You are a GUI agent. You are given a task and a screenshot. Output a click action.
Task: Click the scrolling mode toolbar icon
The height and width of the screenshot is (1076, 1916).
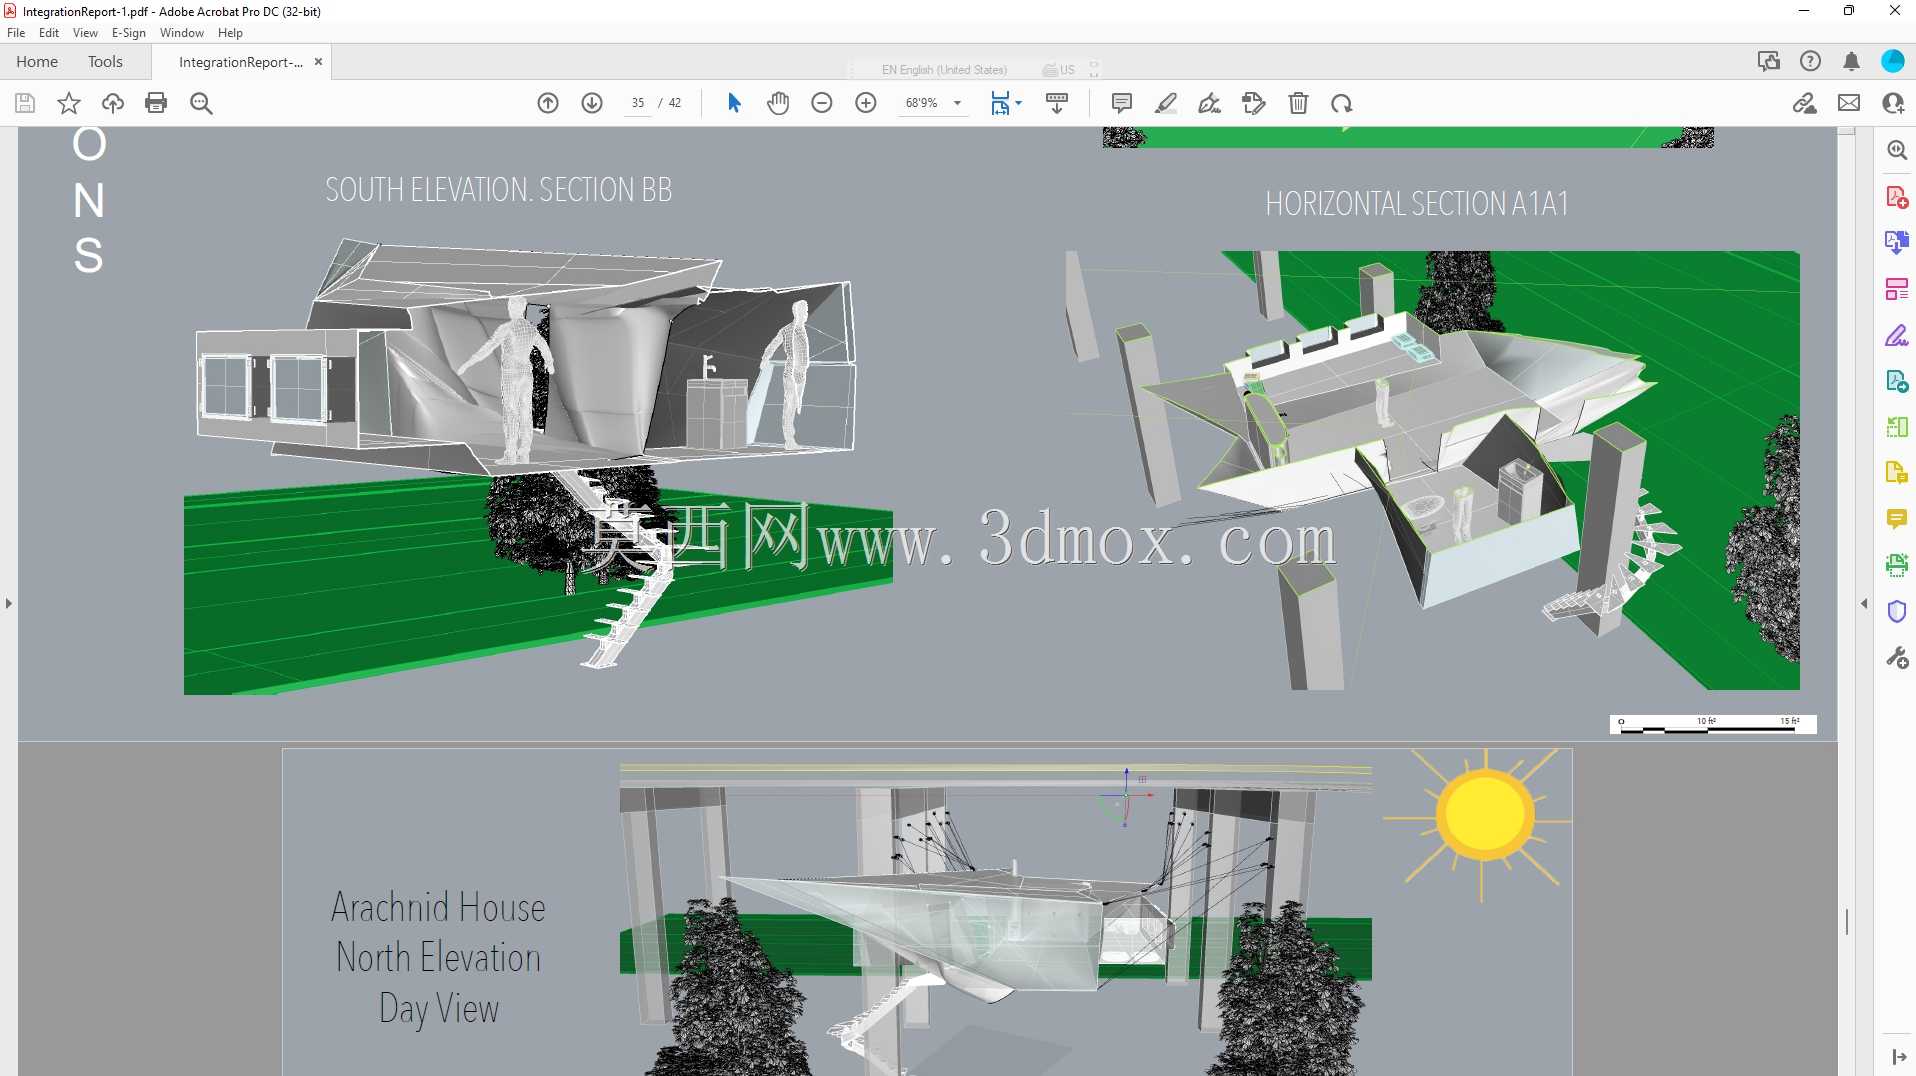point(1057,103)
